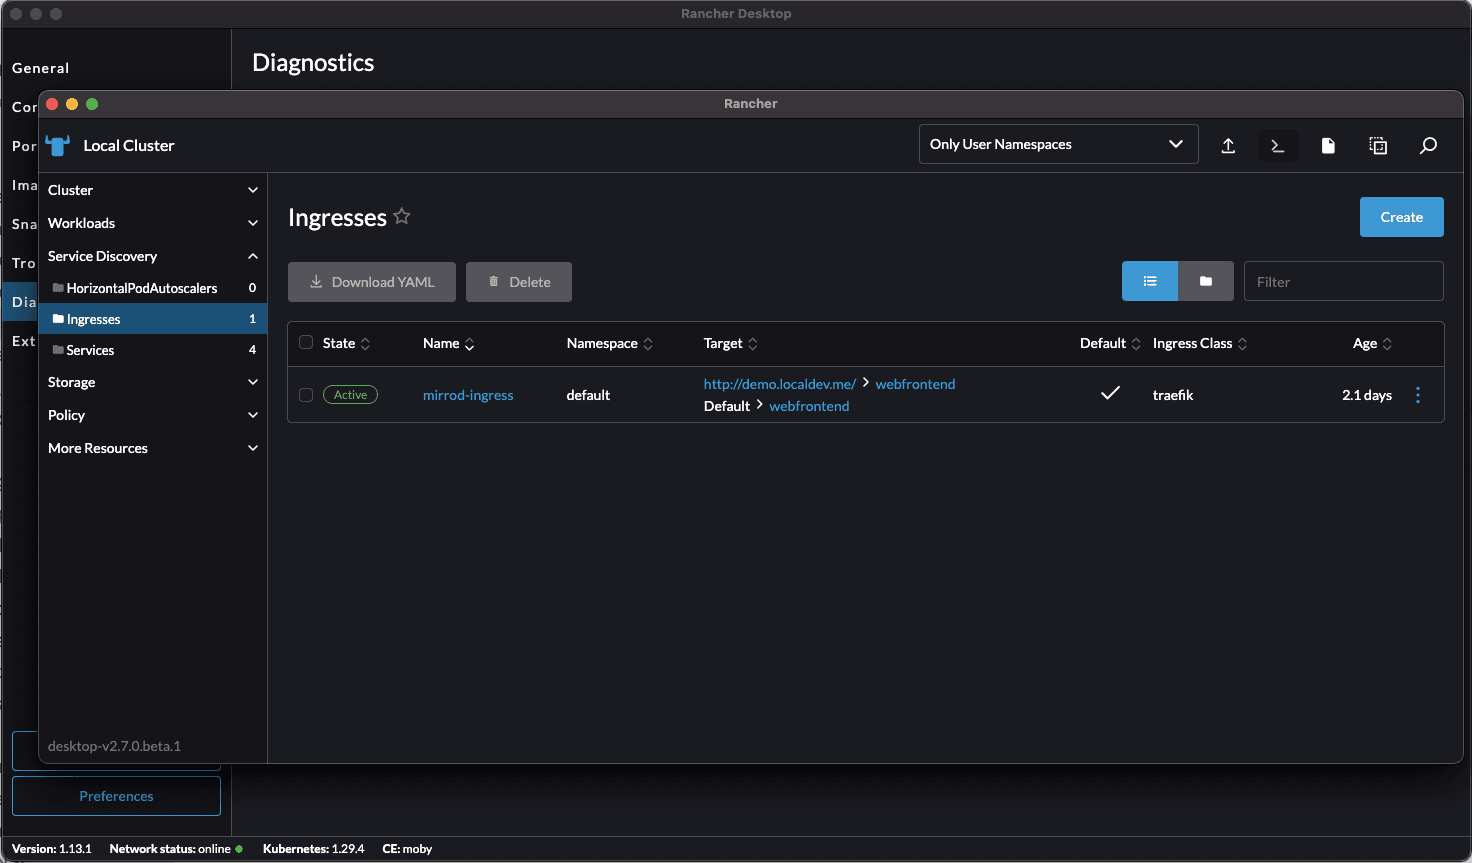1472x863 pixels.
Task: Open the Import YAML upload icon
Action: 1228,146
